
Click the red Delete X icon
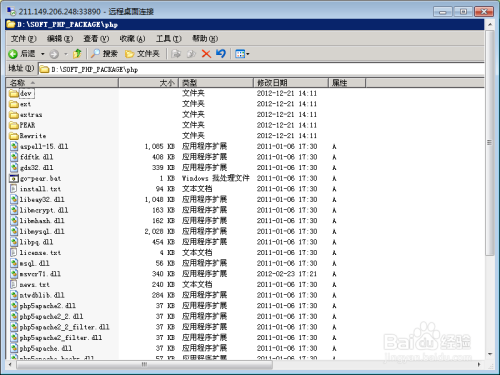click(x=206, y=54)
